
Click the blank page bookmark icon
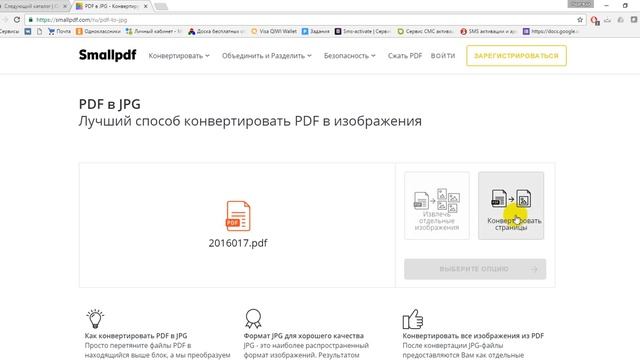[x=40, y=31]
